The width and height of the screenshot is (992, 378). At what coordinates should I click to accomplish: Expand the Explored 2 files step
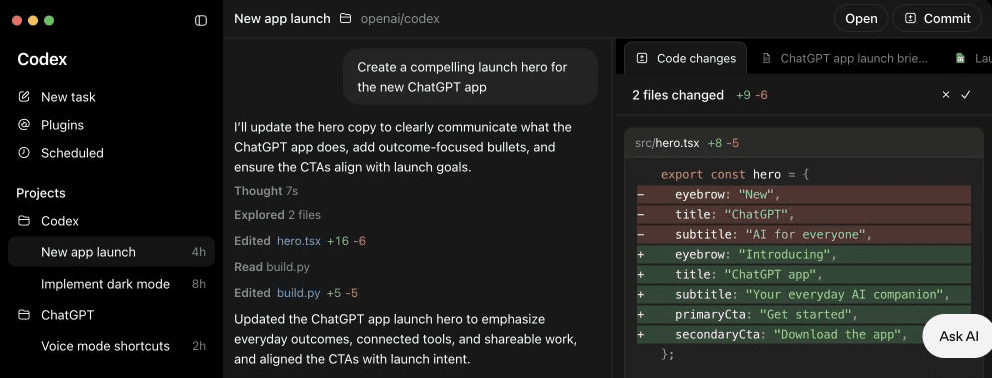point(277,215)
